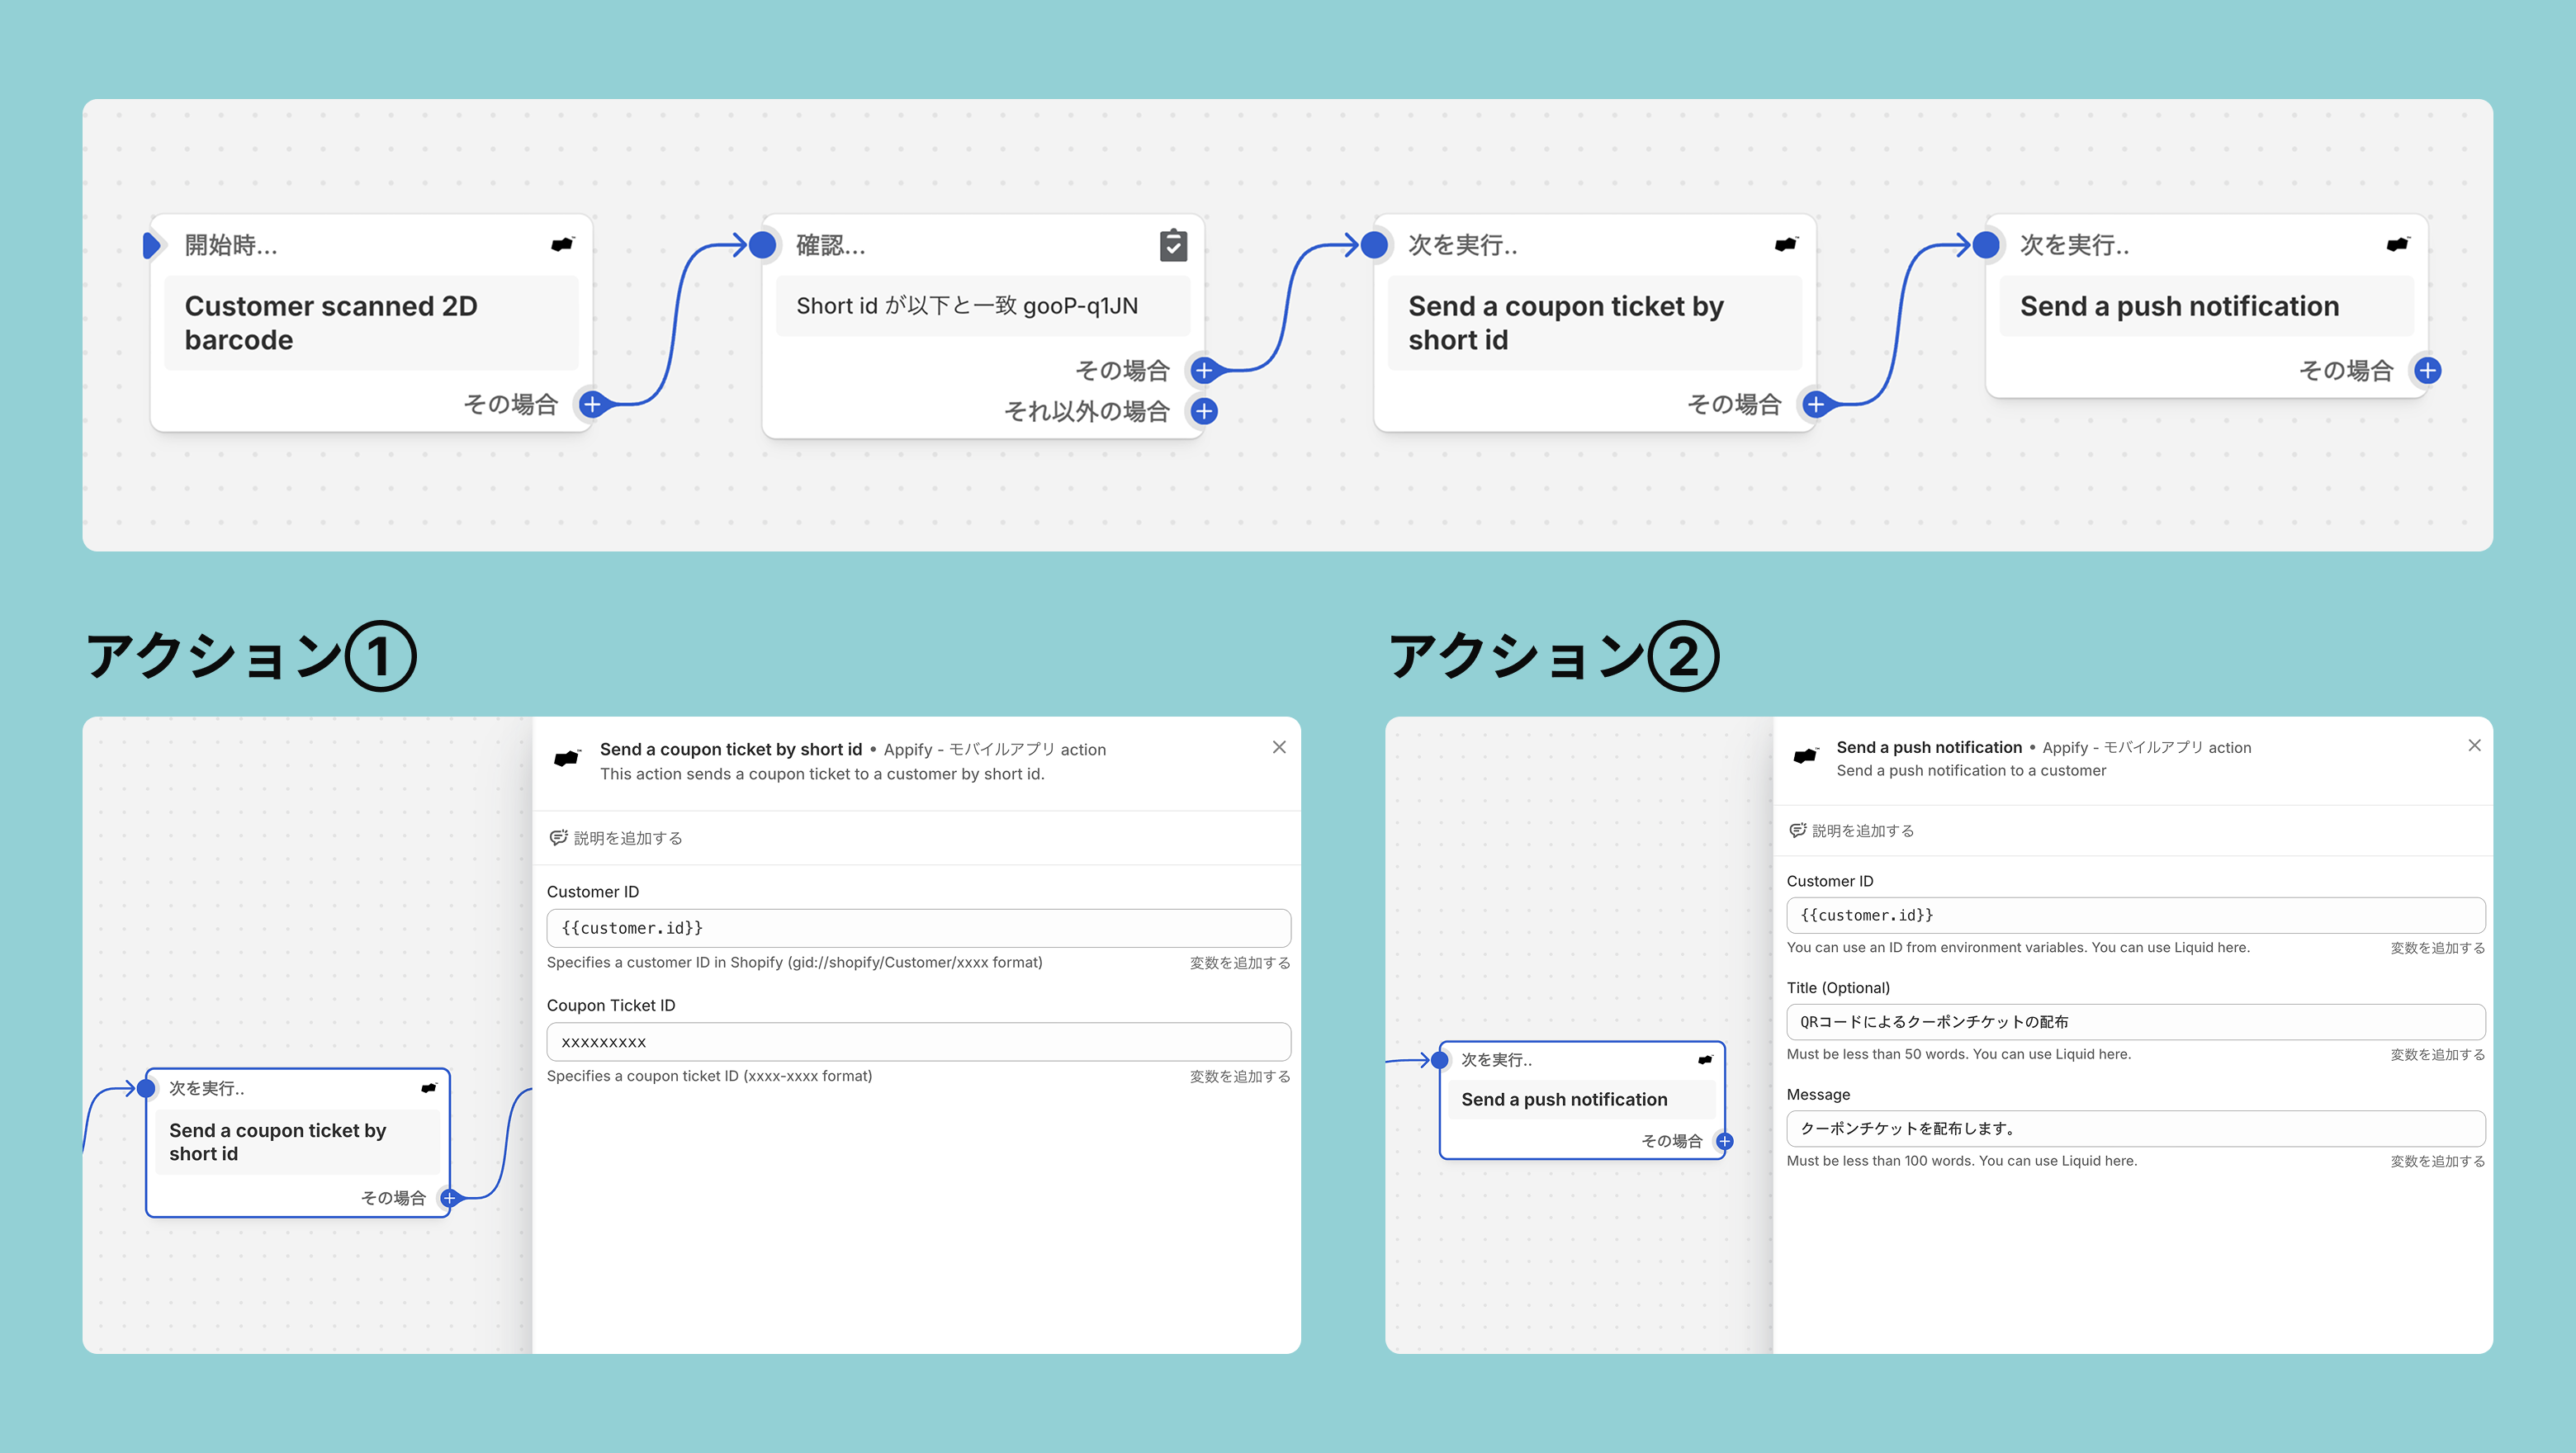Close the 'Send a coupon ticket by short id' panel

(1279, 747)
